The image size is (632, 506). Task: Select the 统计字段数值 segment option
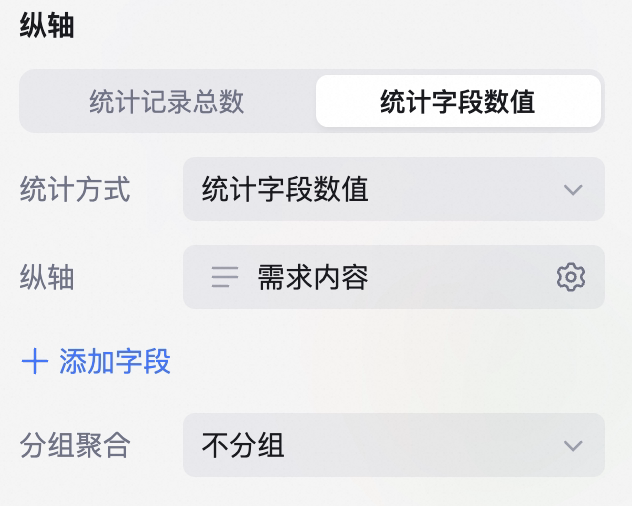point(458,101)
